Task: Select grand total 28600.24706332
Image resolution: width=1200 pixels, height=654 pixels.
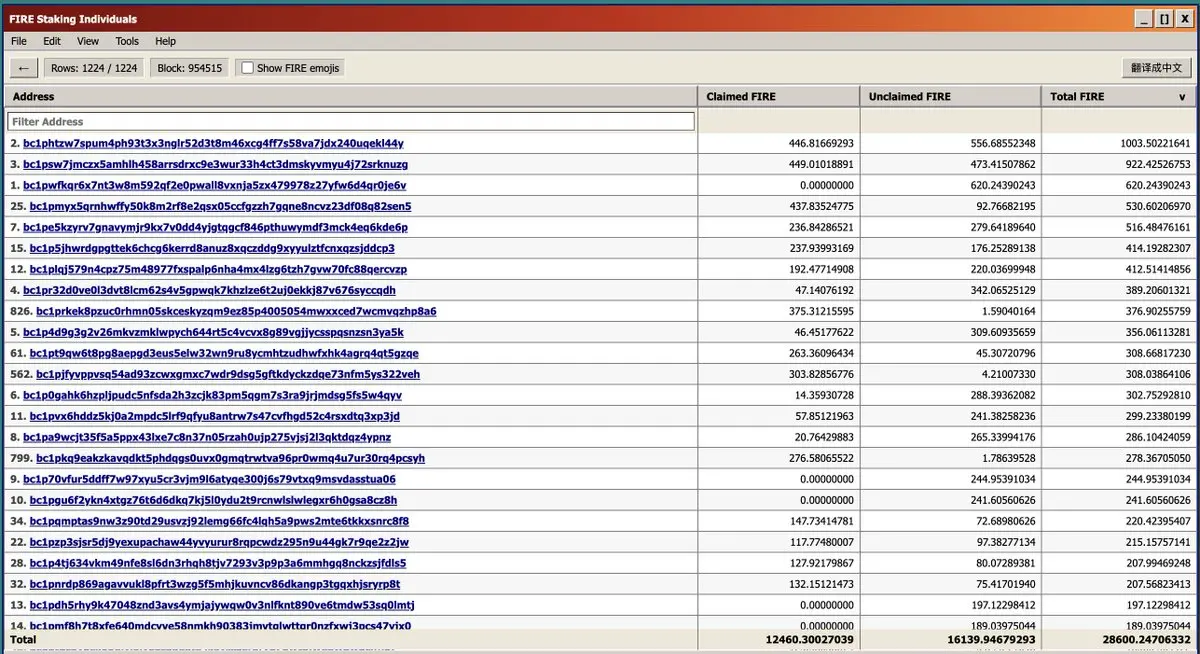Action: pyautogui.click(x=1146, y=638)
